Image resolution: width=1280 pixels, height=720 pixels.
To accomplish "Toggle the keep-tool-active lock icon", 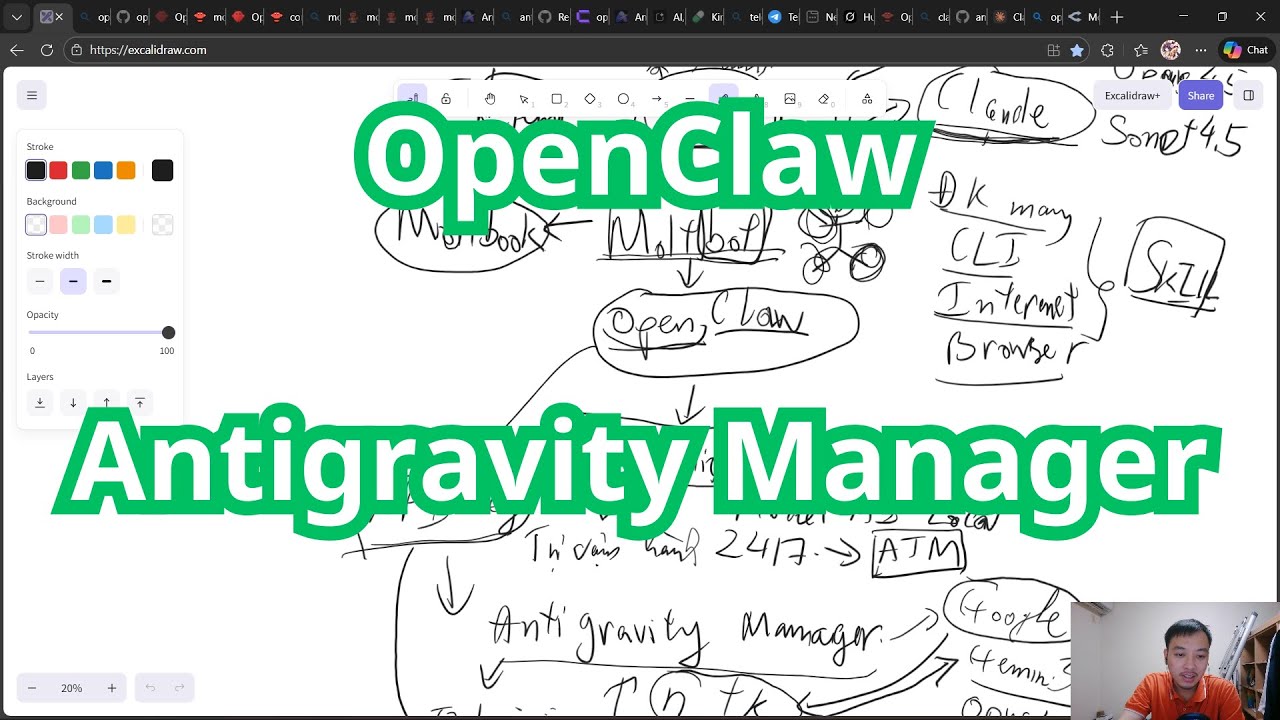I will [x=446, y=99].
